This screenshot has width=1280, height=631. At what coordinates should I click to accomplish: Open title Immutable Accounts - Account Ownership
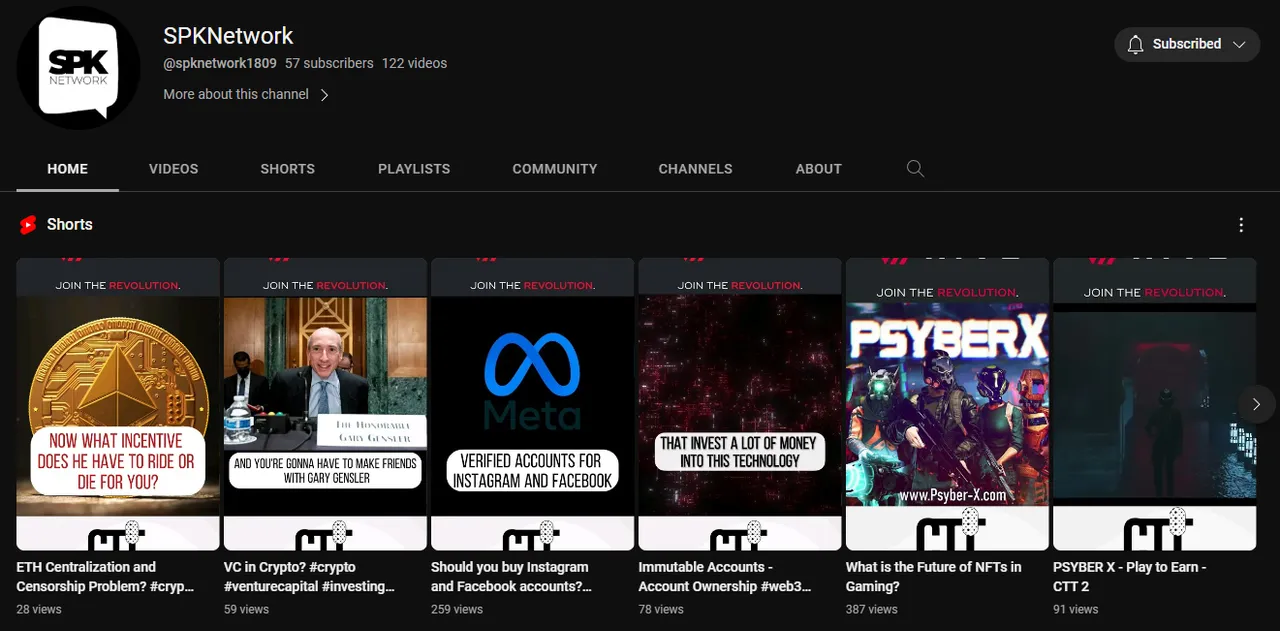click(725, 577)
